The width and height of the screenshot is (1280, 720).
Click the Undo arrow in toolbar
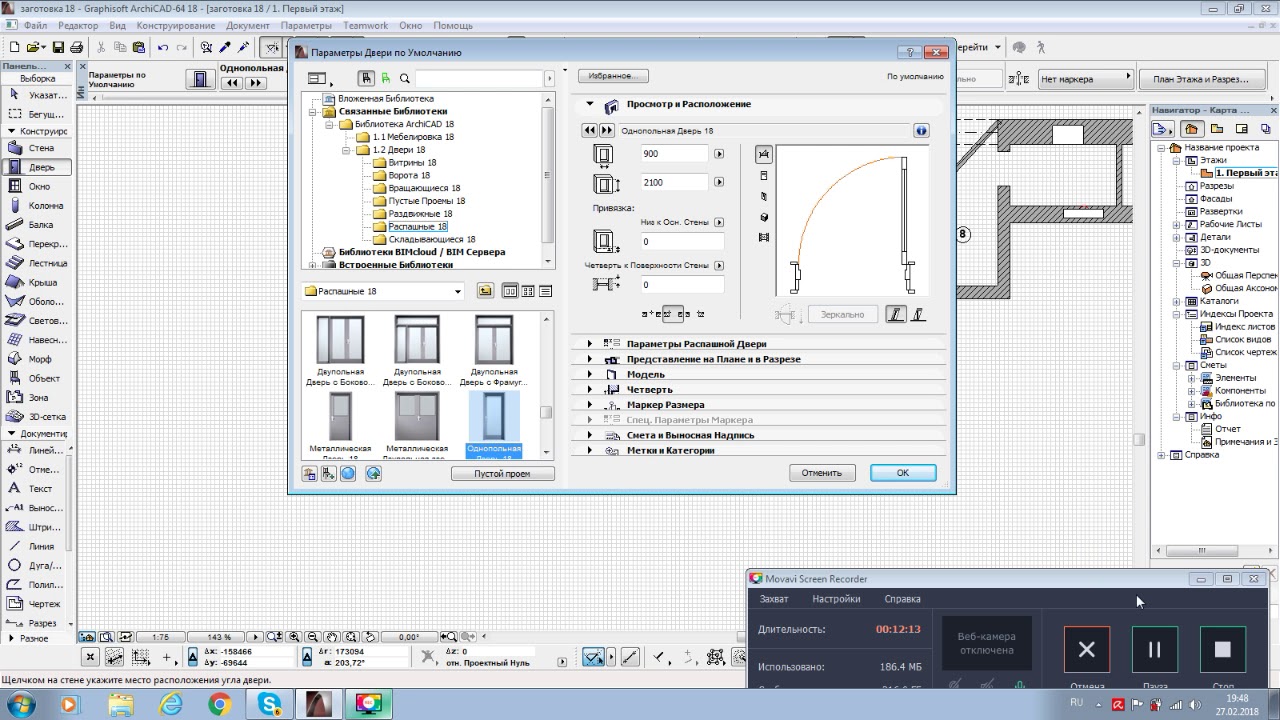point(162,47)
